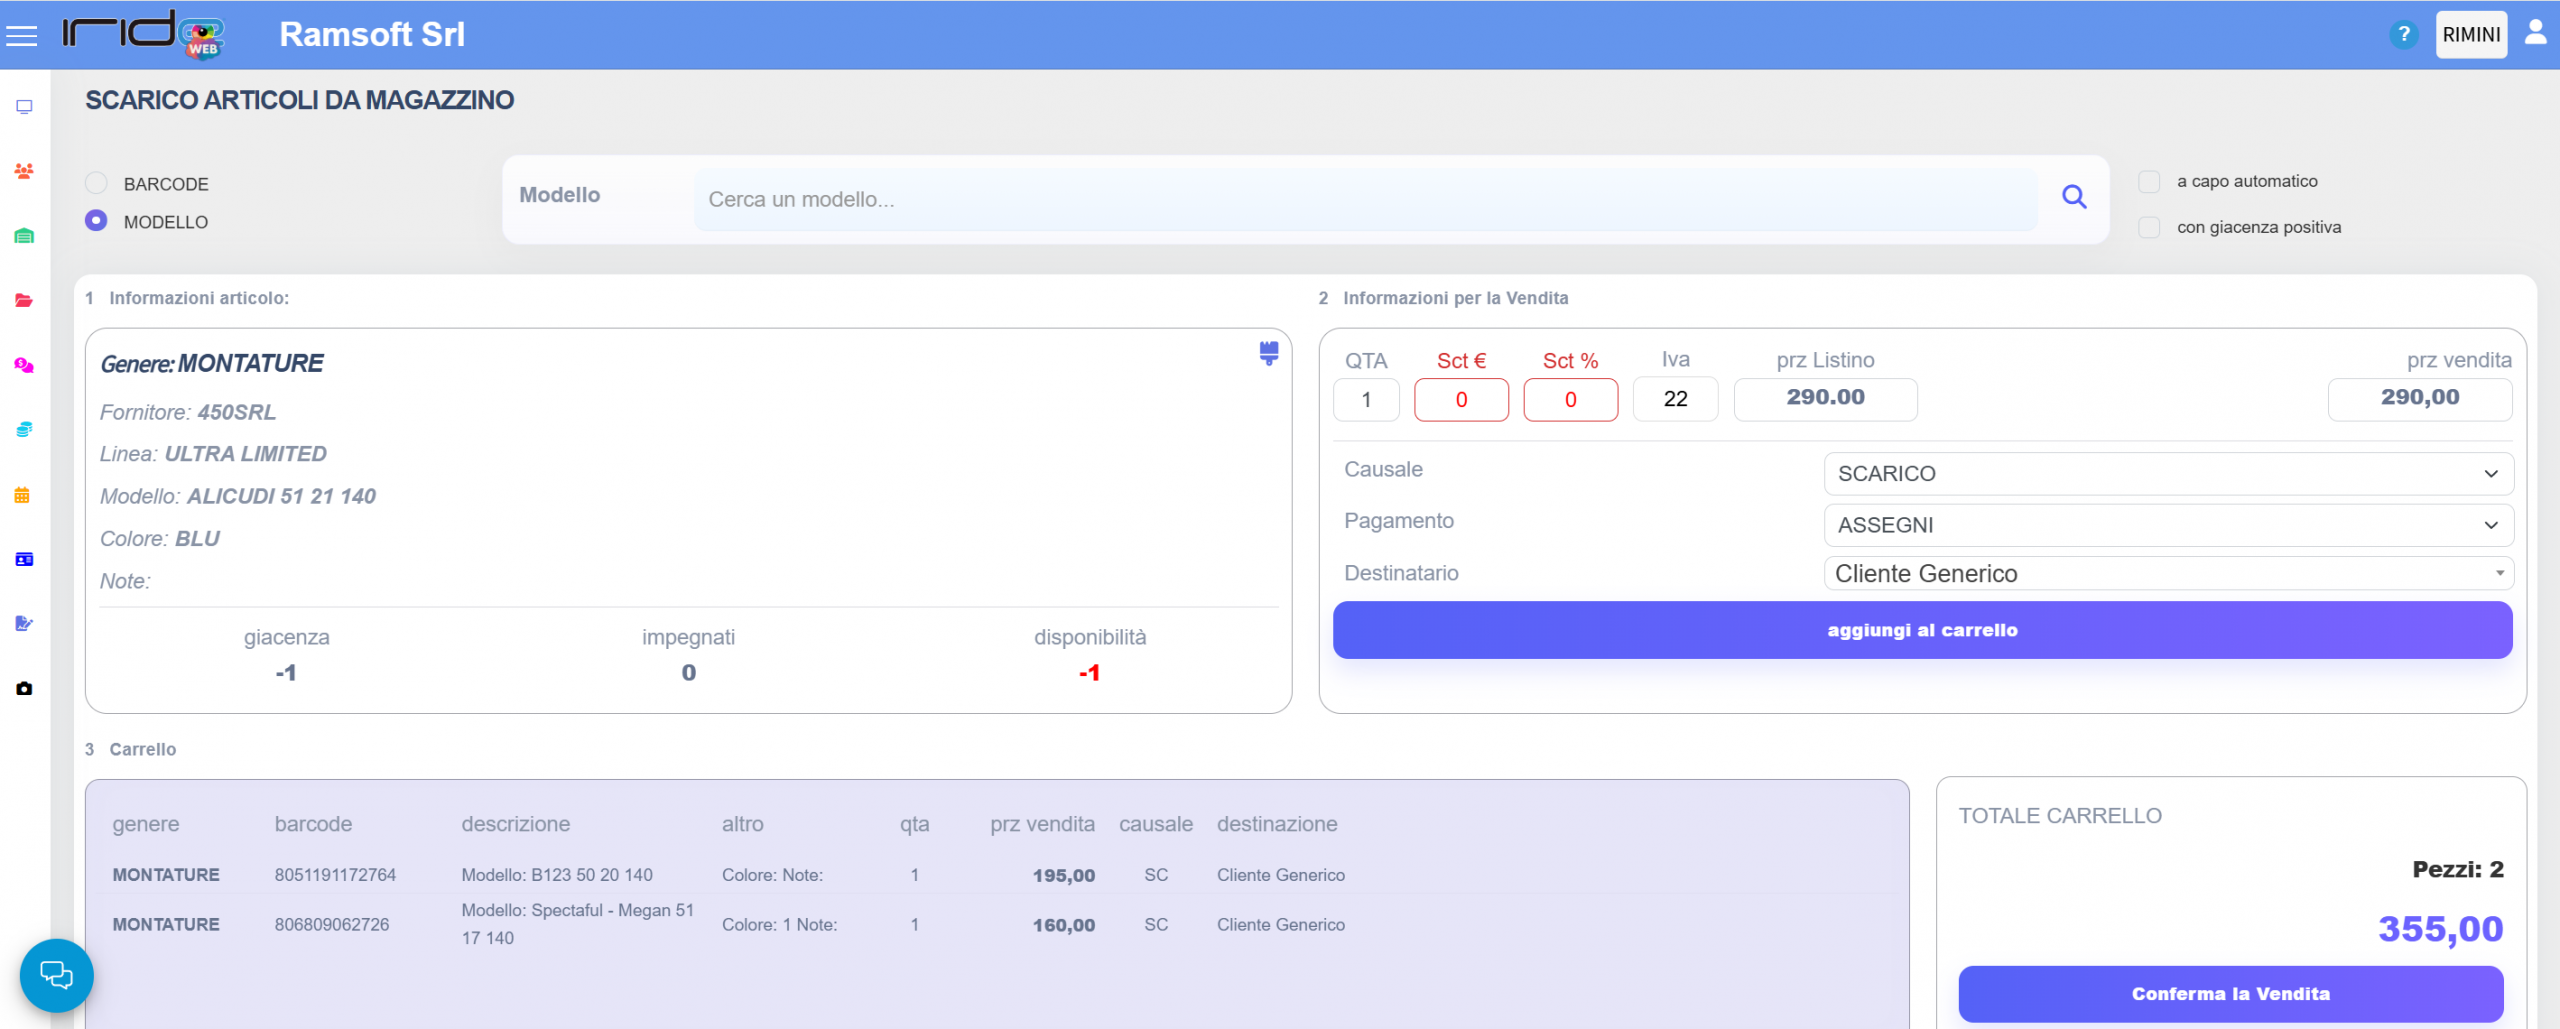Open the hamburger menu

click(21, 36)
